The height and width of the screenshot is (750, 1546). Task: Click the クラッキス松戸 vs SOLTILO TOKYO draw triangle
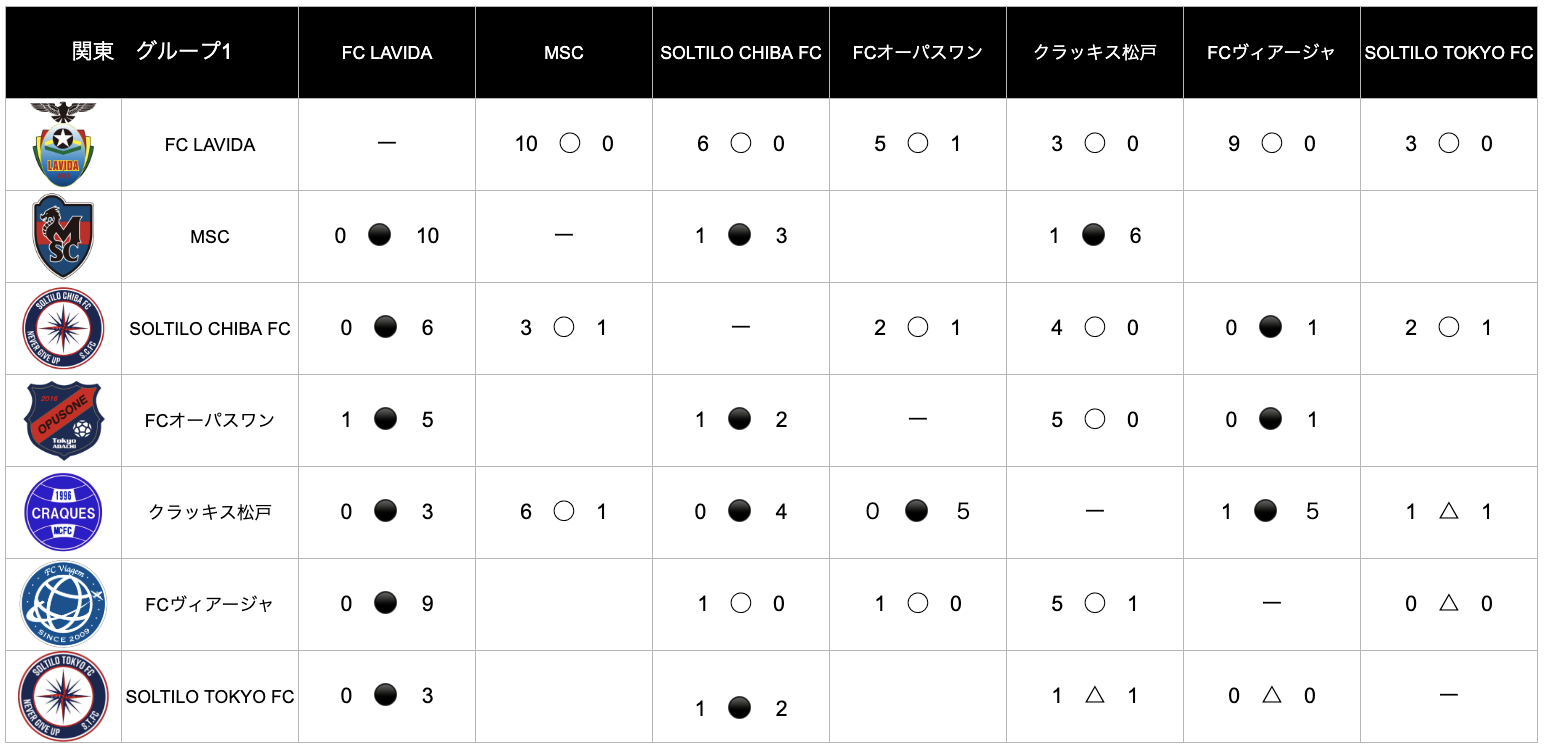1448,512
